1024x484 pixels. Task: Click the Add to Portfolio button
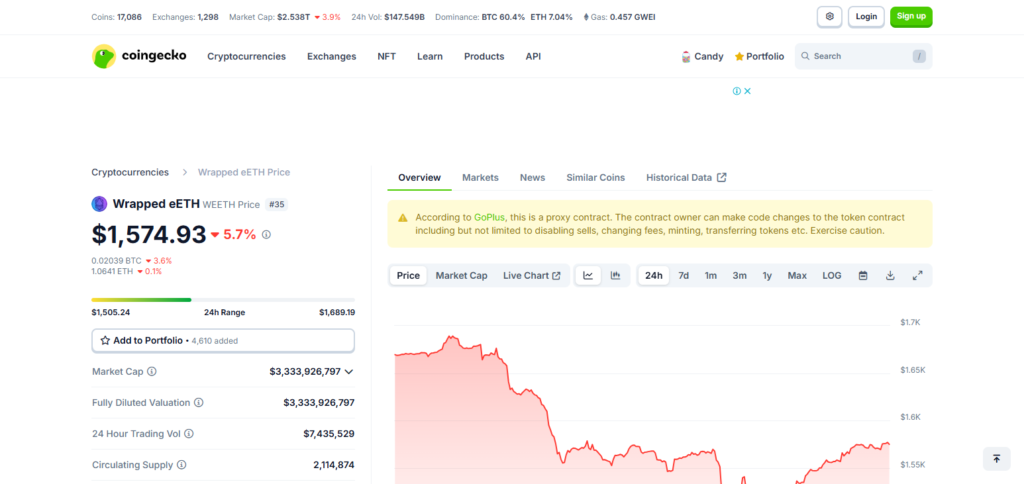point(223,340)
